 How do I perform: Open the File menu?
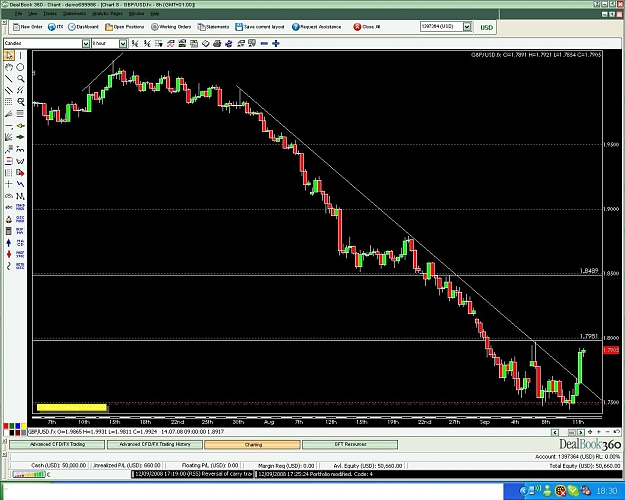pyautogui.click(x=18, y=14)
